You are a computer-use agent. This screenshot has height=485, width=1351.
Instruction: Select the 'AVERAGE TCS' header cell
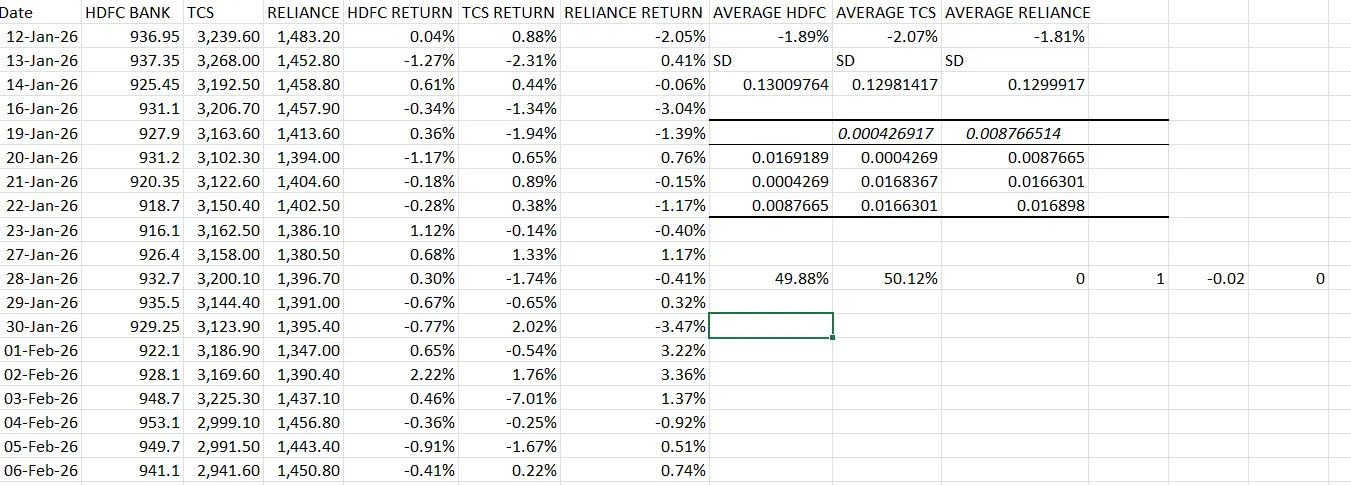tap(886, 13)
